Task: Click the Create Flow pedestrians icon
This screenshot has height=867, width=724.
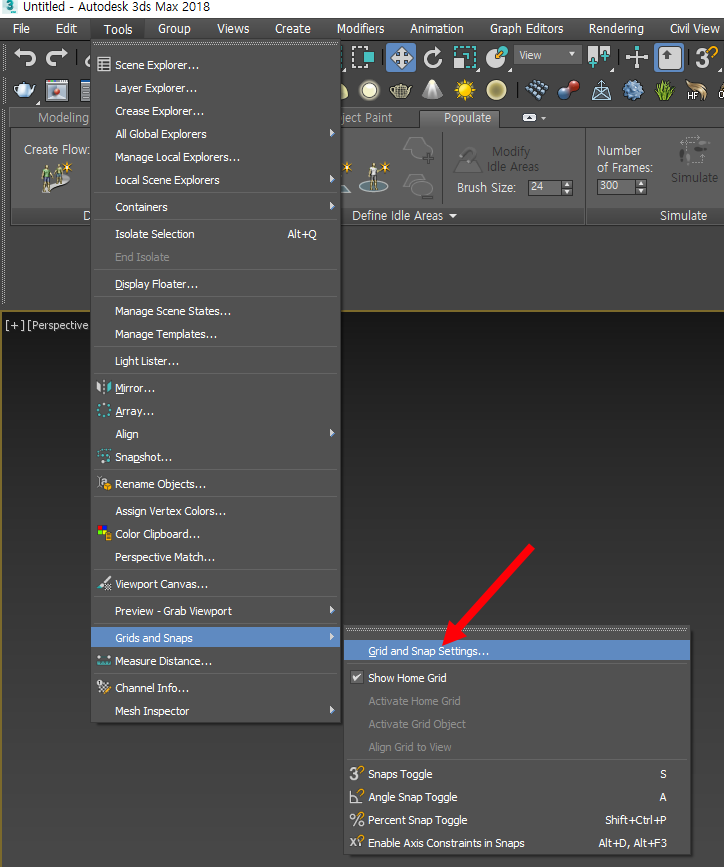Action: click(56, 177)
